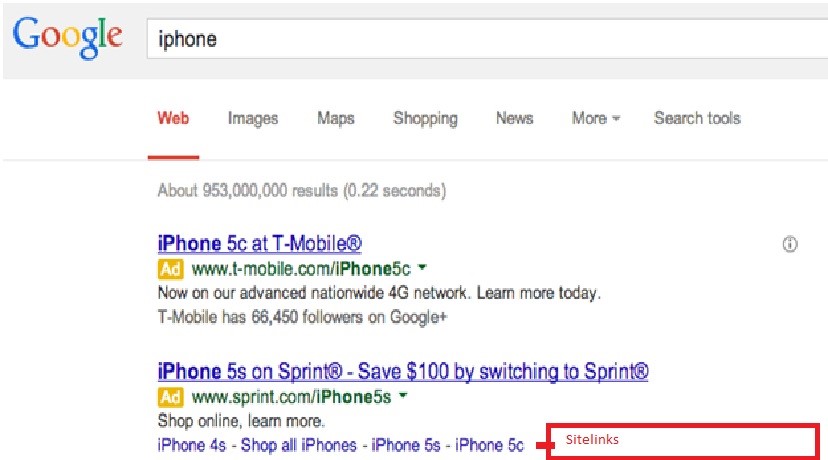The image size is (828, 460).
Task: Click the Google logo
Action: [x=68, y=37]
